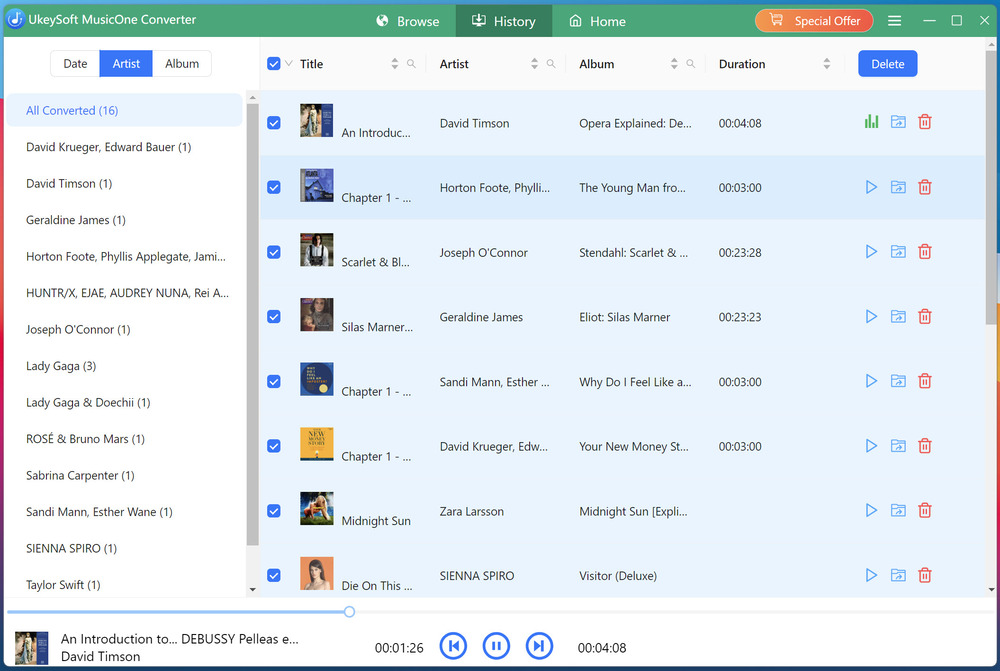Uncheck the Die On This... track checkbox
1000x671 pixels.
coord(274,576)
